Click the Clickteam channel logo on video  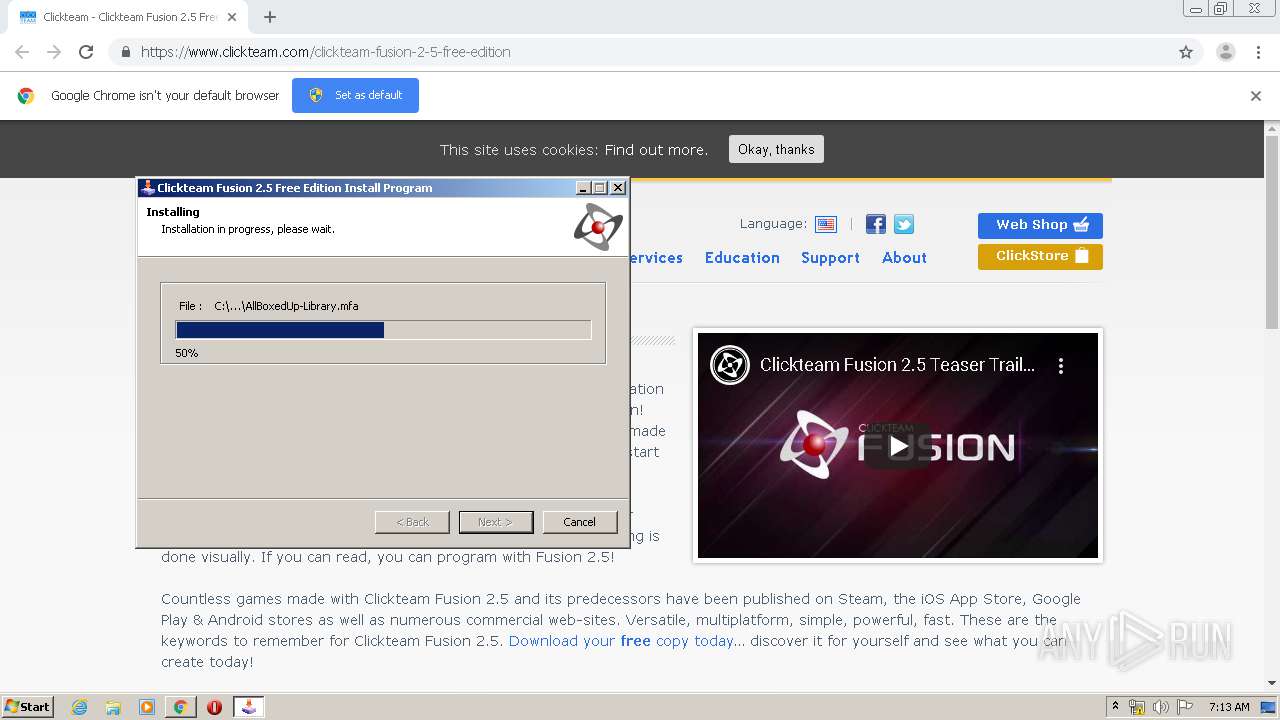point(730,365)
